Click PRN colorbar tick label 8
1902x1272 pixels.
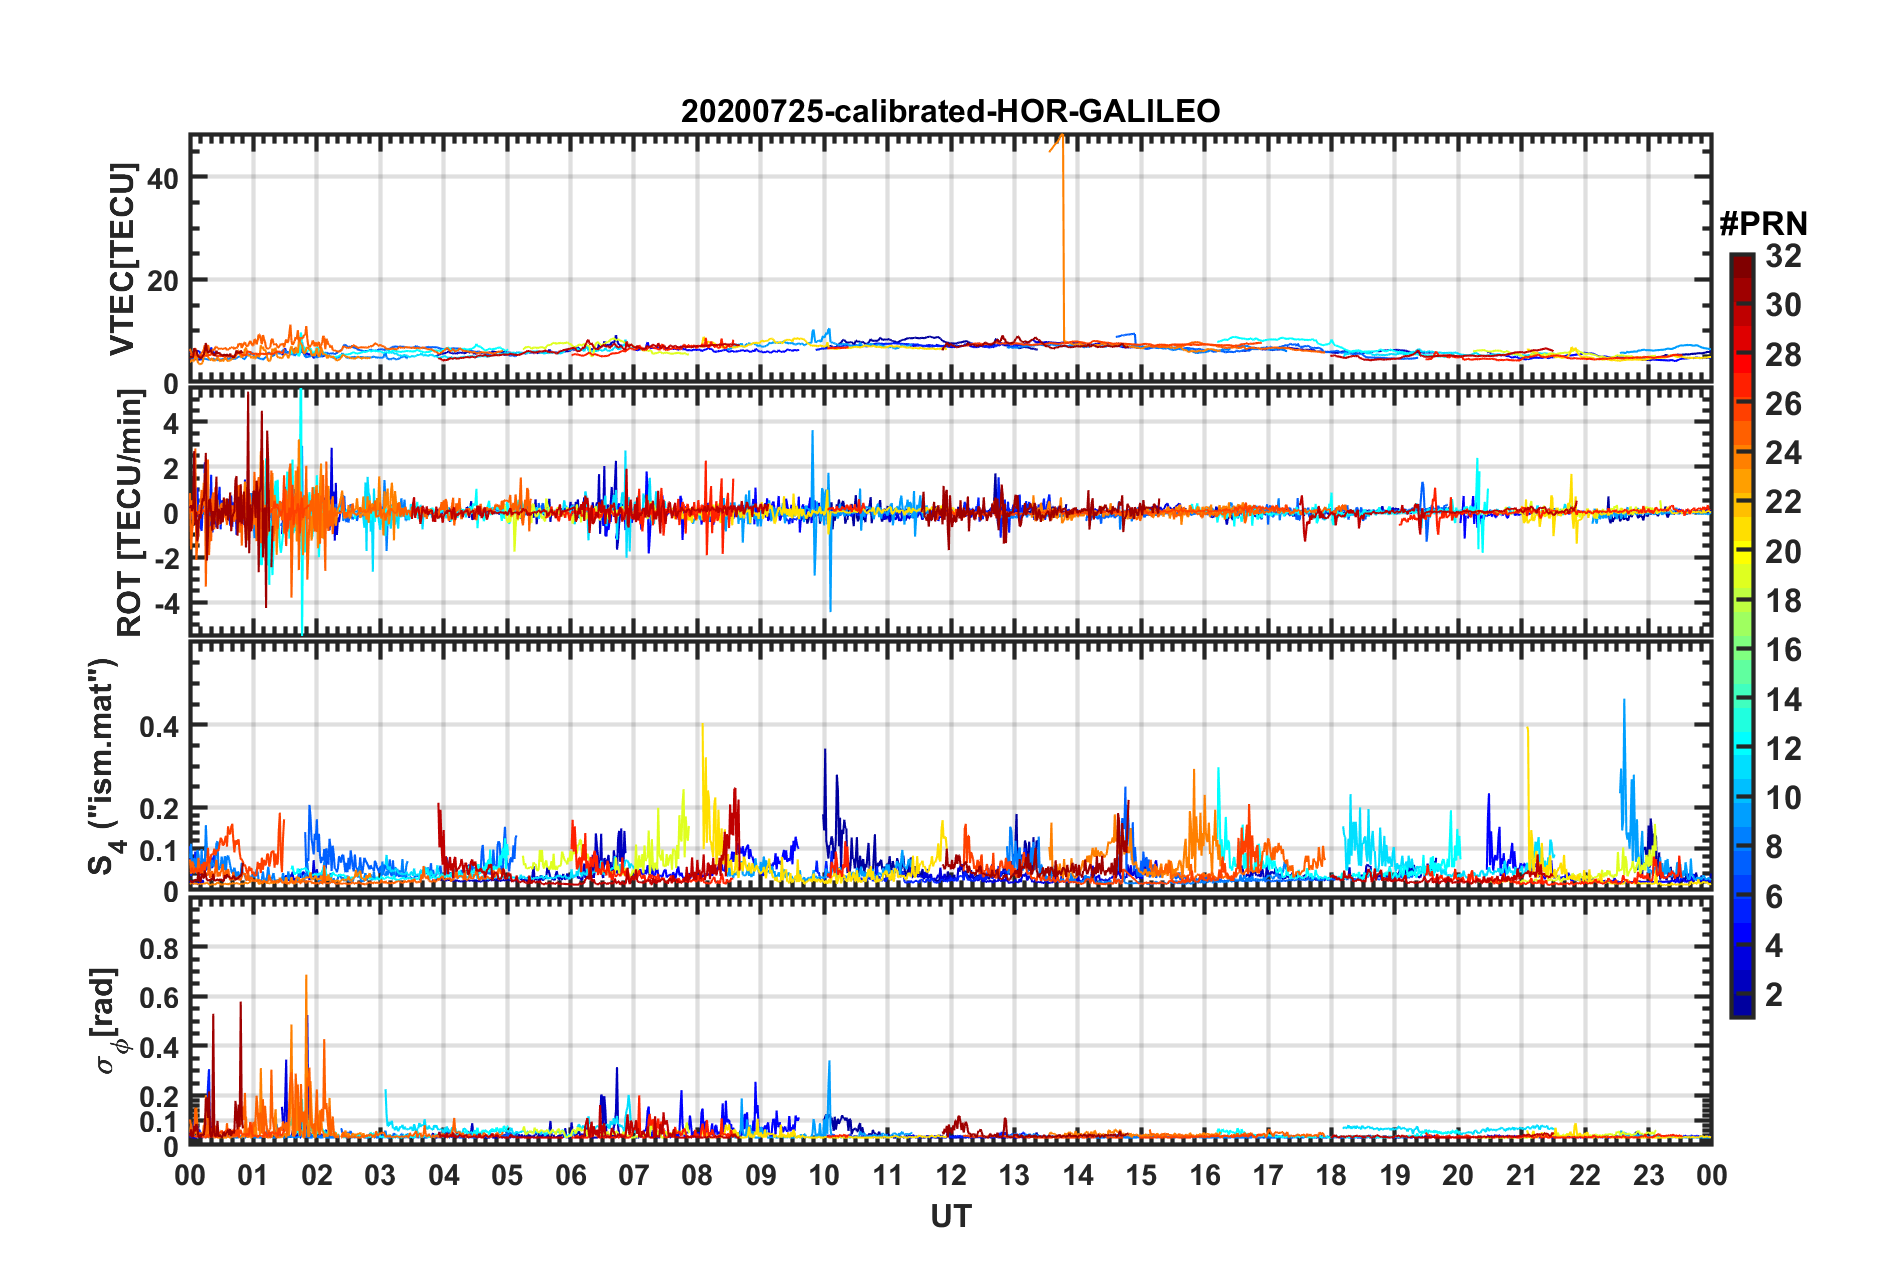point(1774,847)
